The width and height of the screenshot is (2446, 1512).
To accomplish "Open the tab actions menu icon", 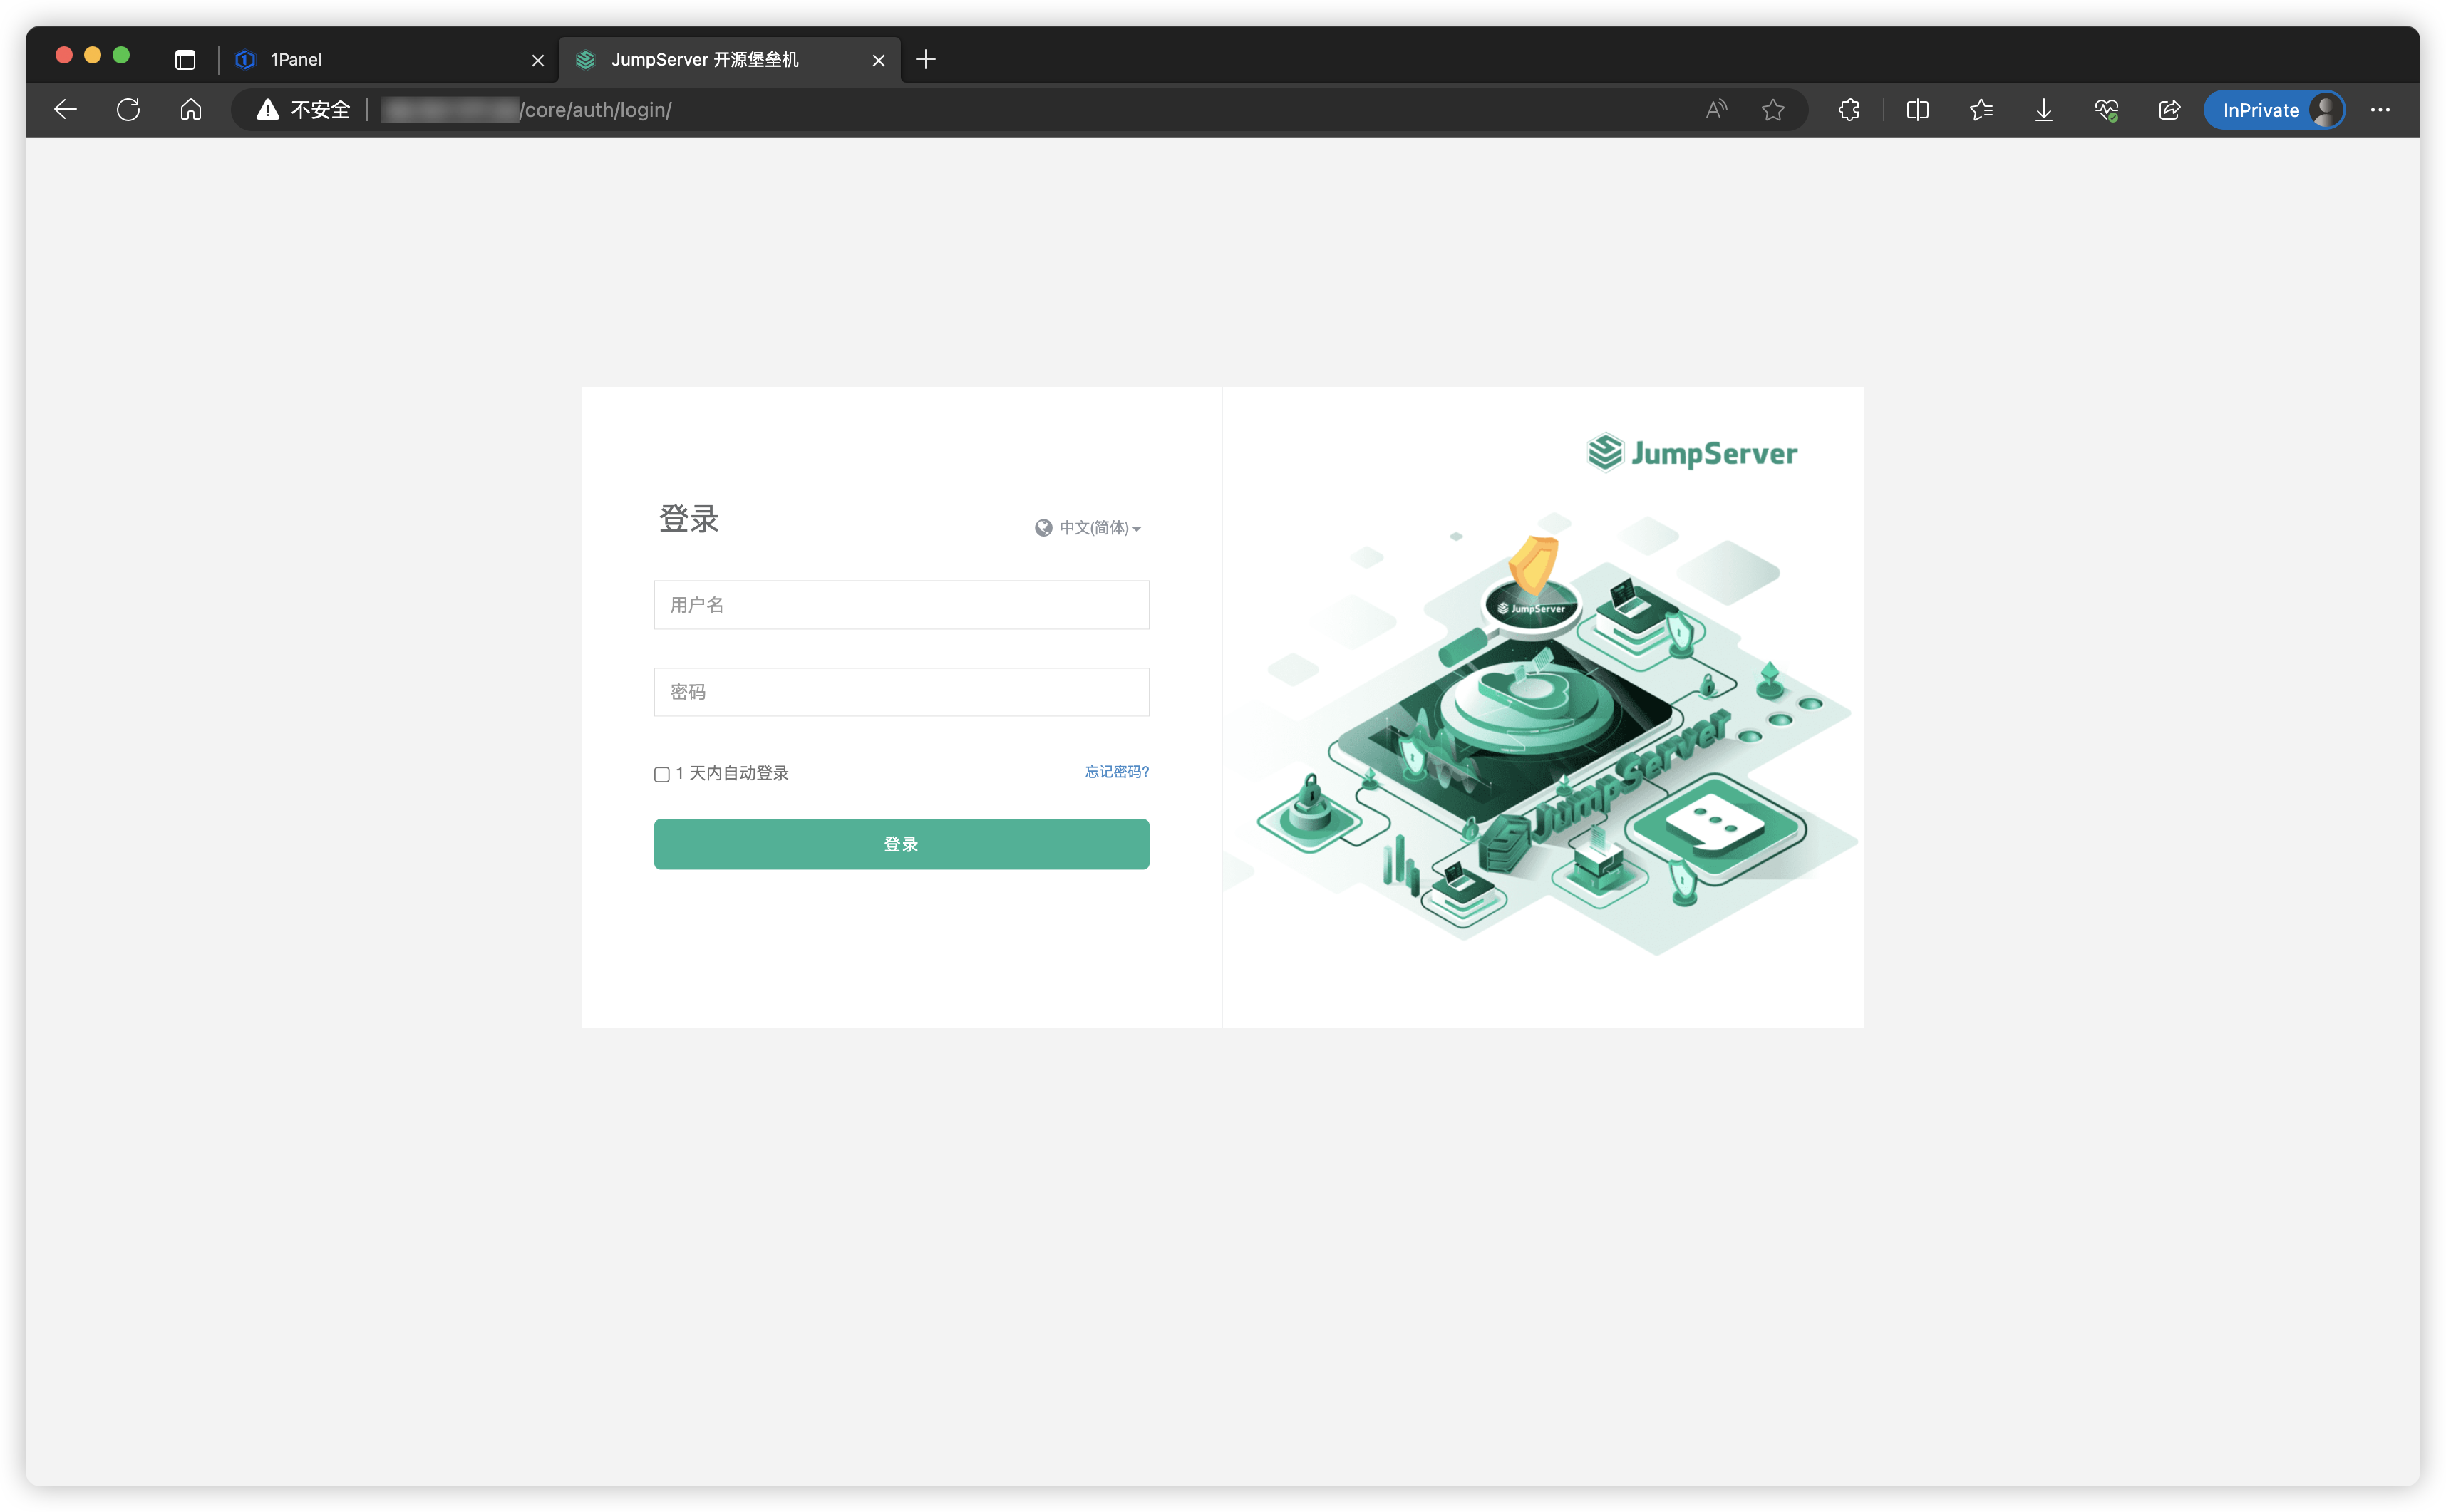I will pos(185,60).
